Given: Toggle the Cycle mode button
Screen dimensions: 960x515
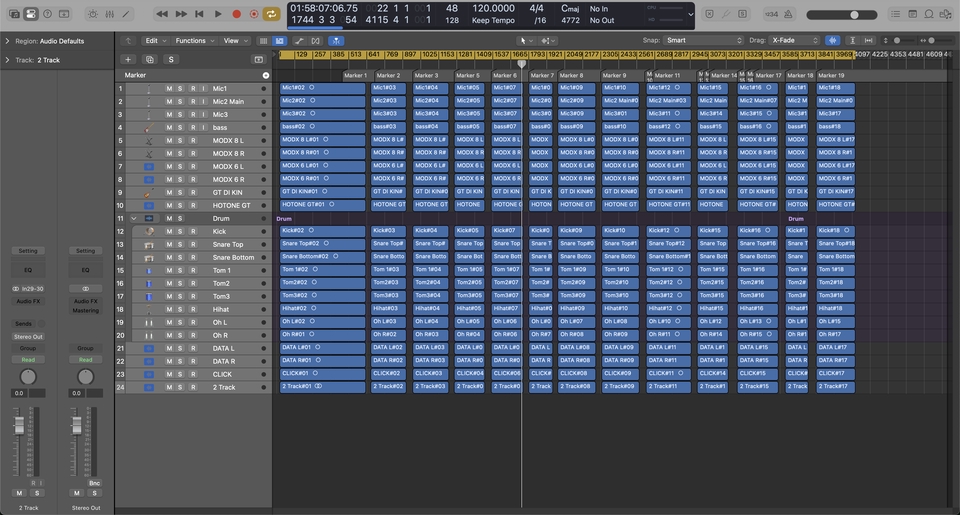Looking at the screenshot, I should coord(271,14).
